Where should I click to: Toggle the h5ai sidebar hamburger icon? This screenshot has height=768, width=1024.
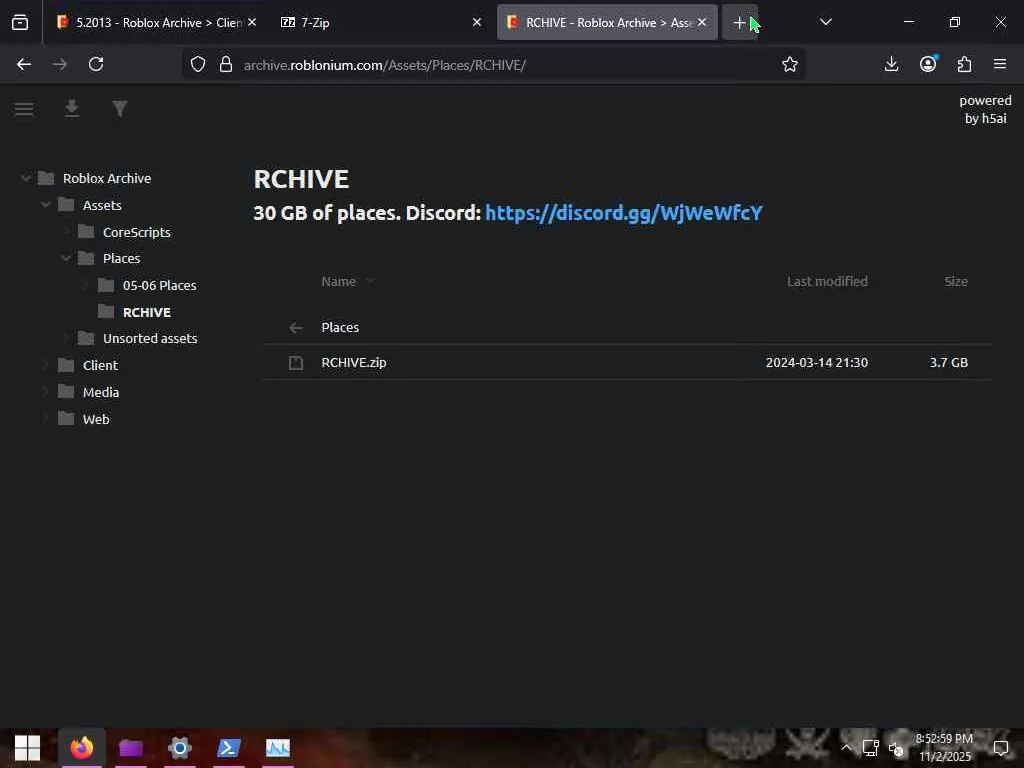point(24,109)
